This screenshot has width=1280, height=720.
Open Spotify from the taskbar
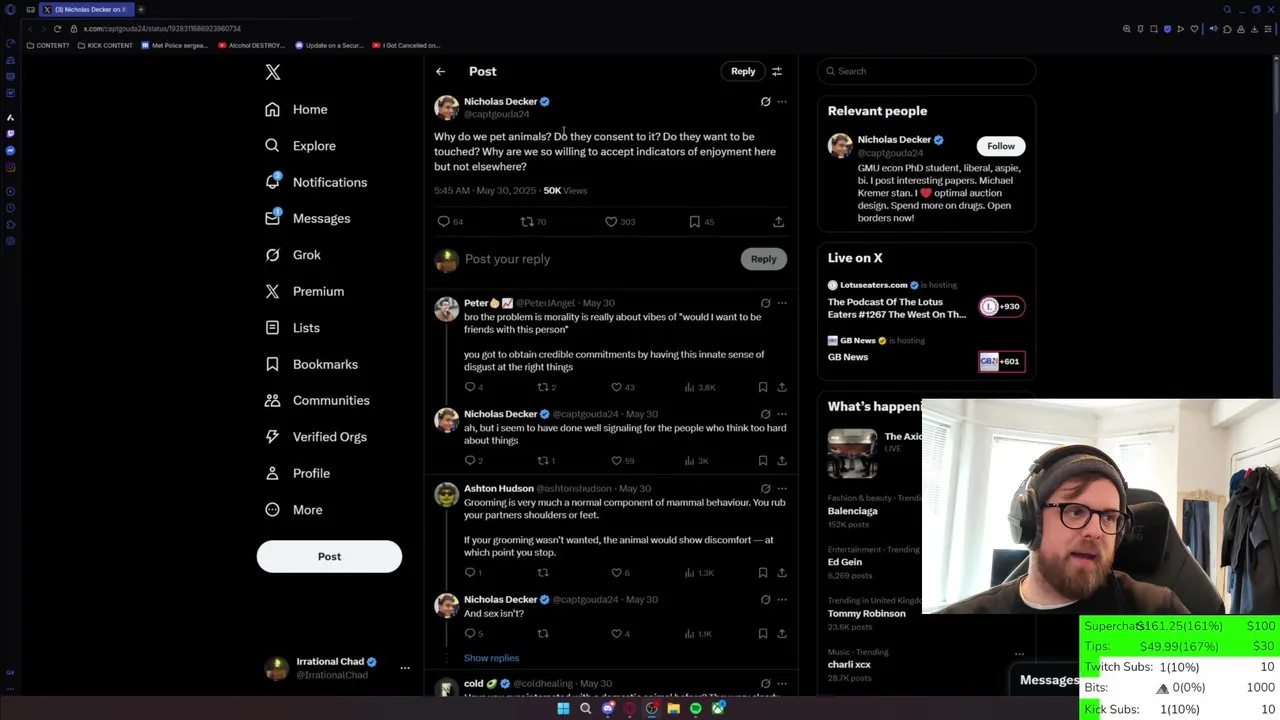[x=695, y=709]
